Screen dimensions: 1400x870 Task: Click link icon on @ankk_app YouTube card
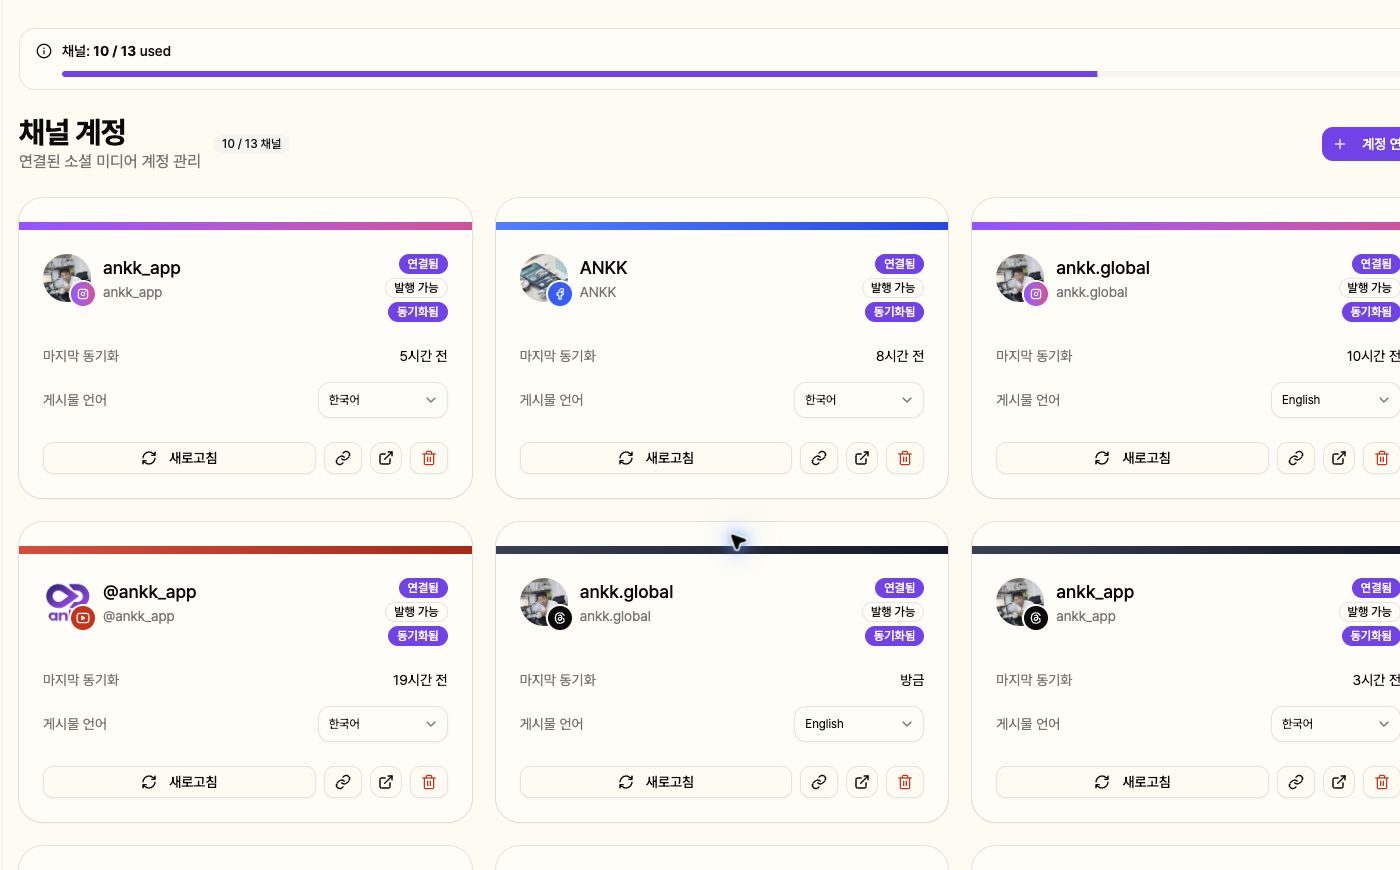point(343,782)
